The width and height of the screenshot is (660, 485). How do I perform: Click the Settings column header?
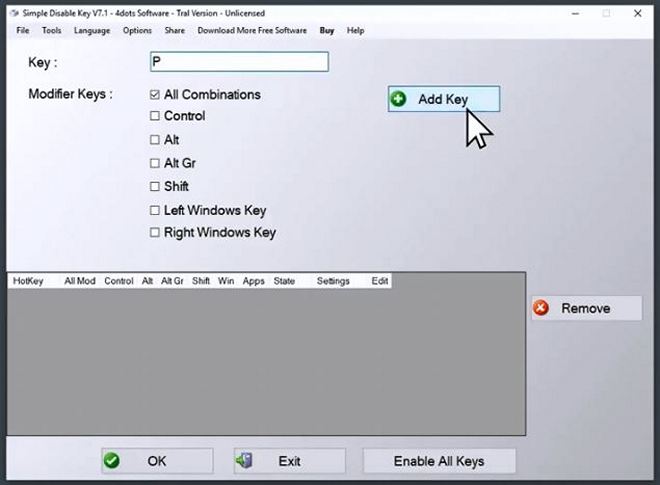coord(333,281)
